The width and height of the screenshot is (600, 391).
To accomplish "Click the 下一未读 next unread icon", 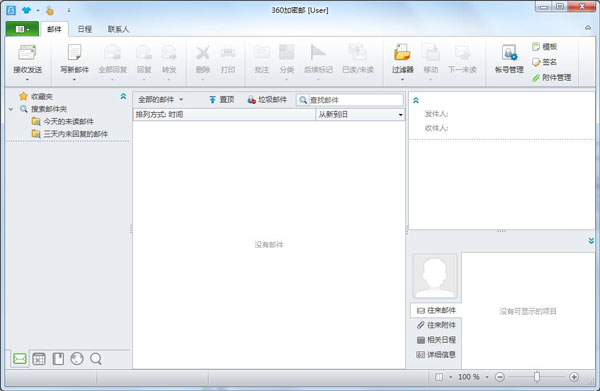I will coord(462,53).
